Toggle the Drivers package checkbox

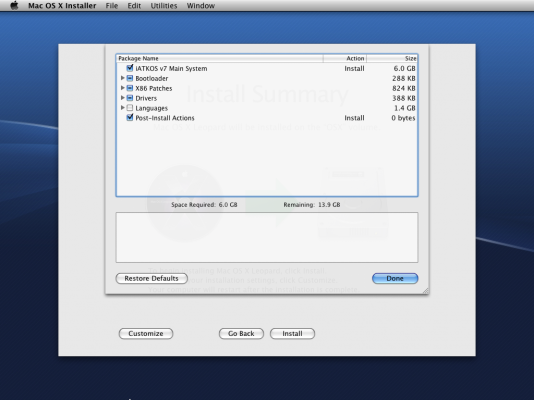point(129,98)
